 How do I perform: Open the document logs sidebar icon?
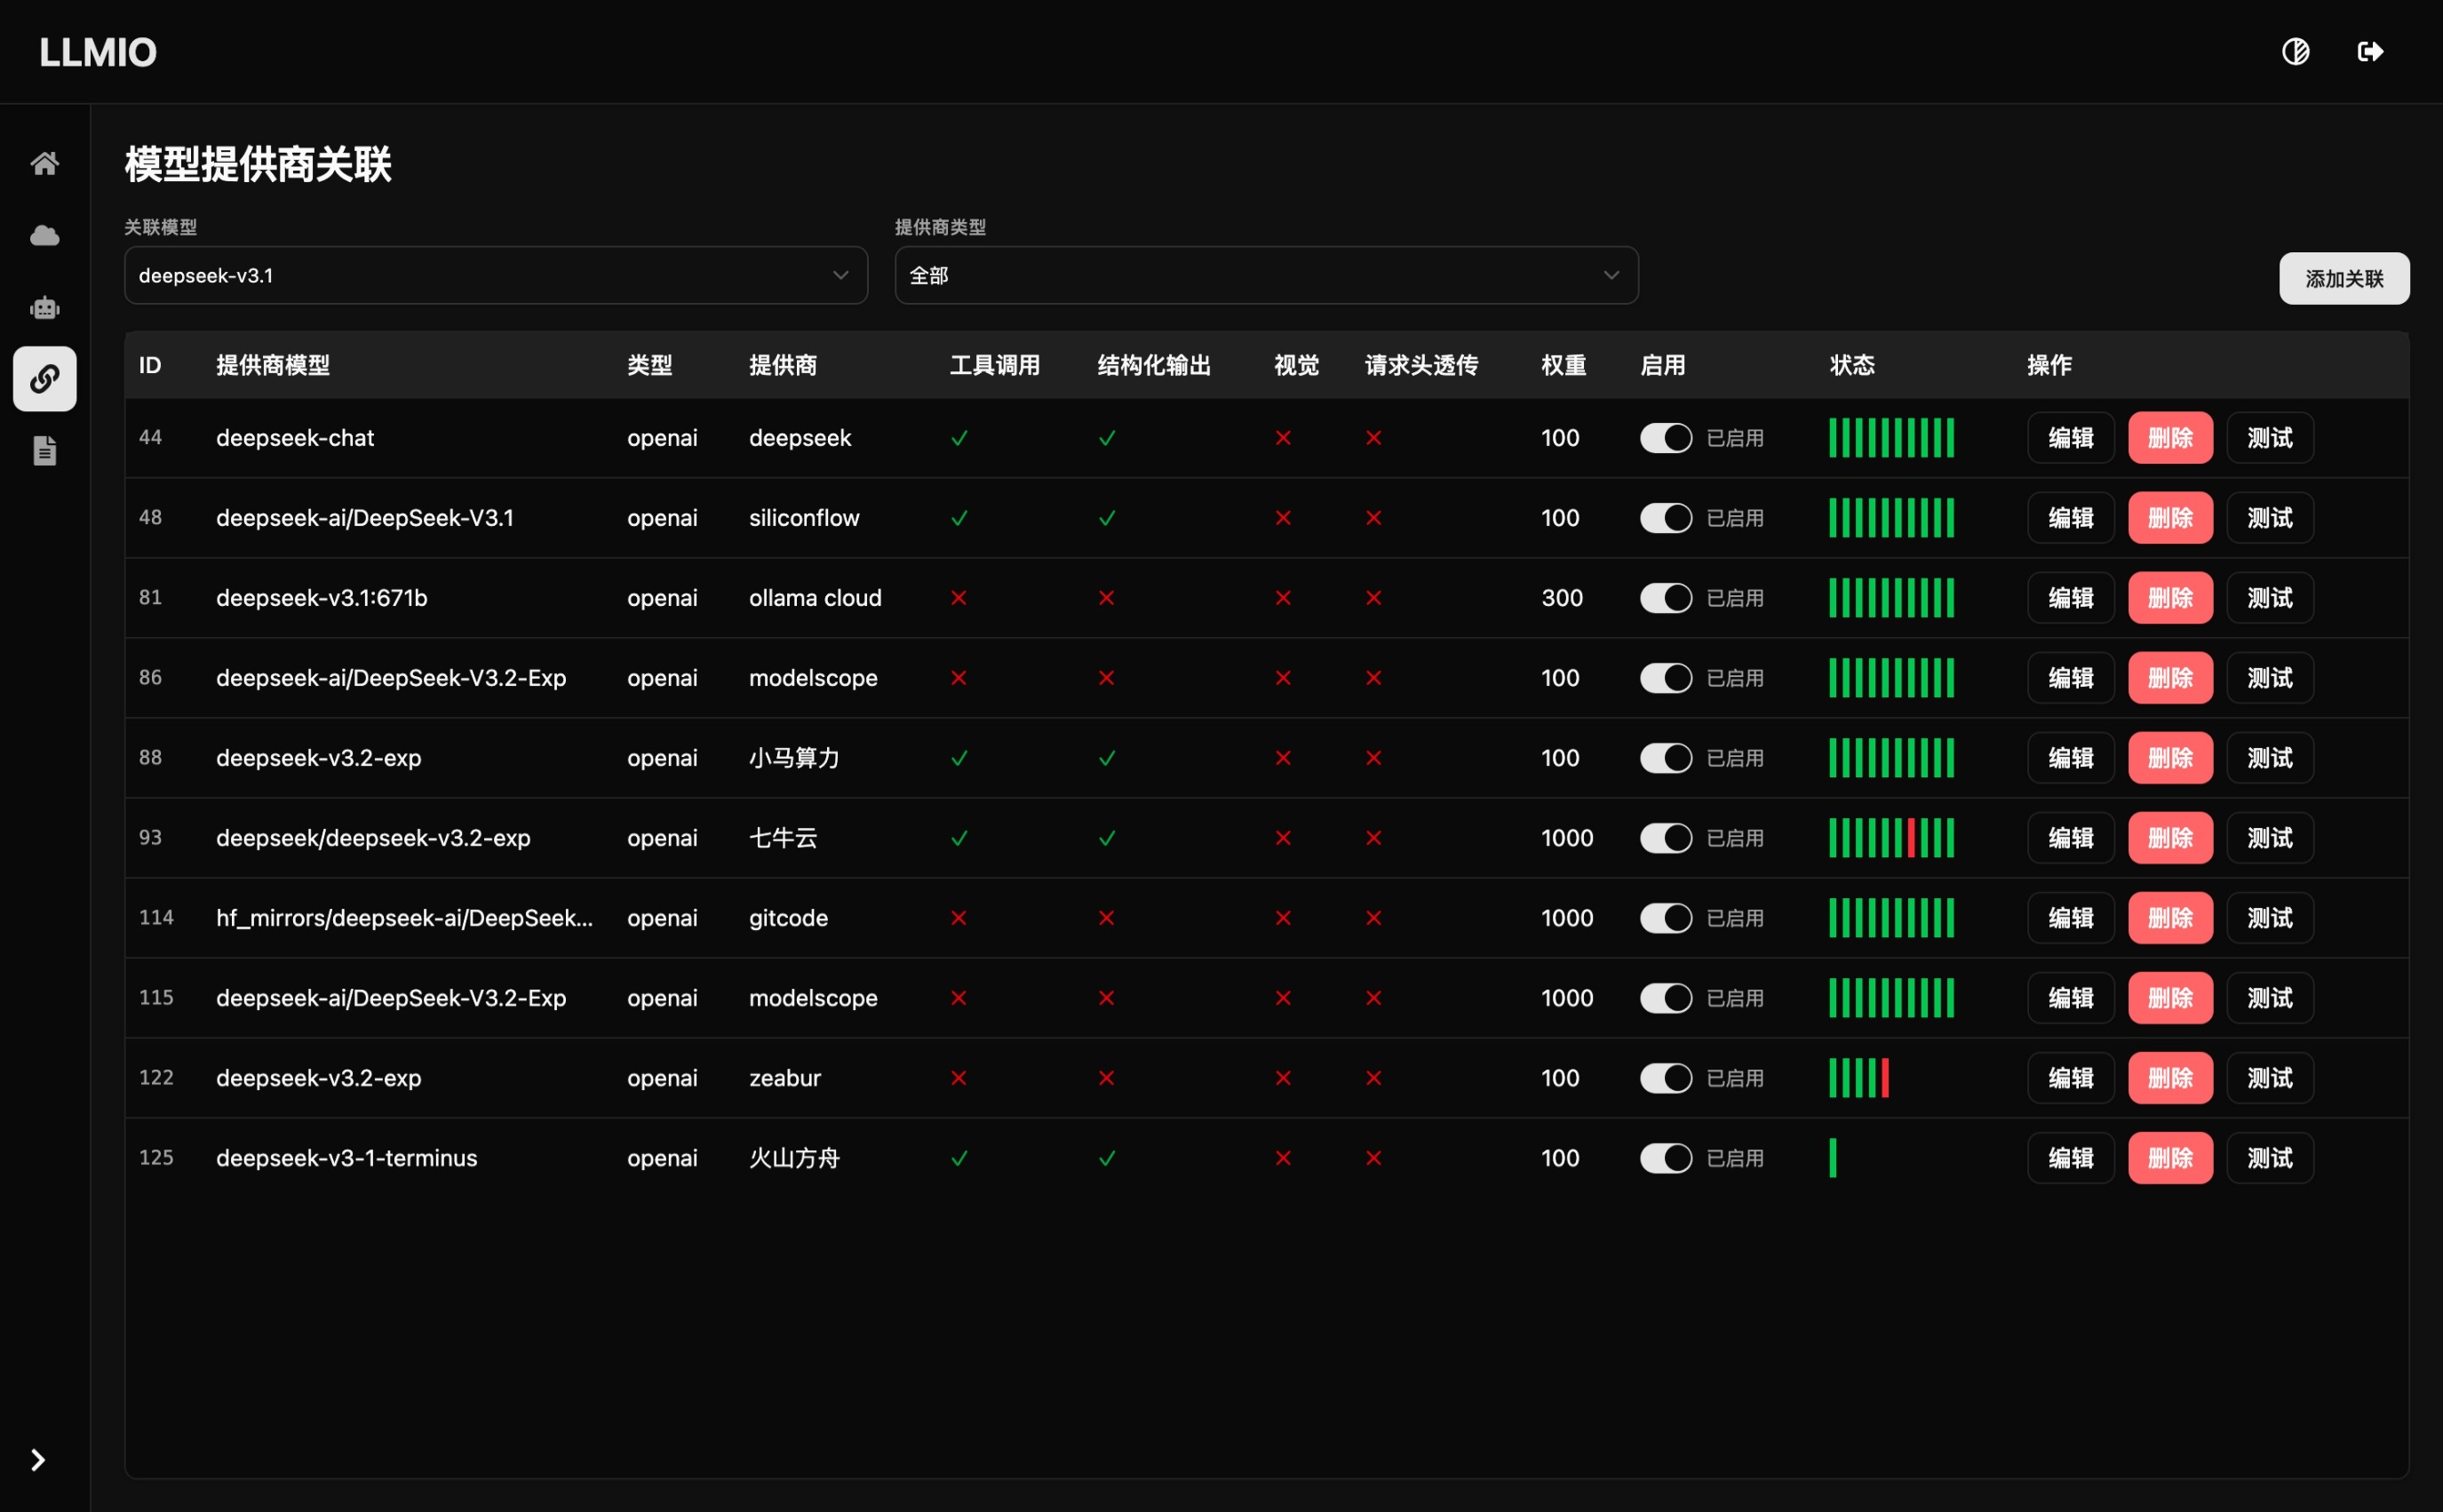click(44, 451)
